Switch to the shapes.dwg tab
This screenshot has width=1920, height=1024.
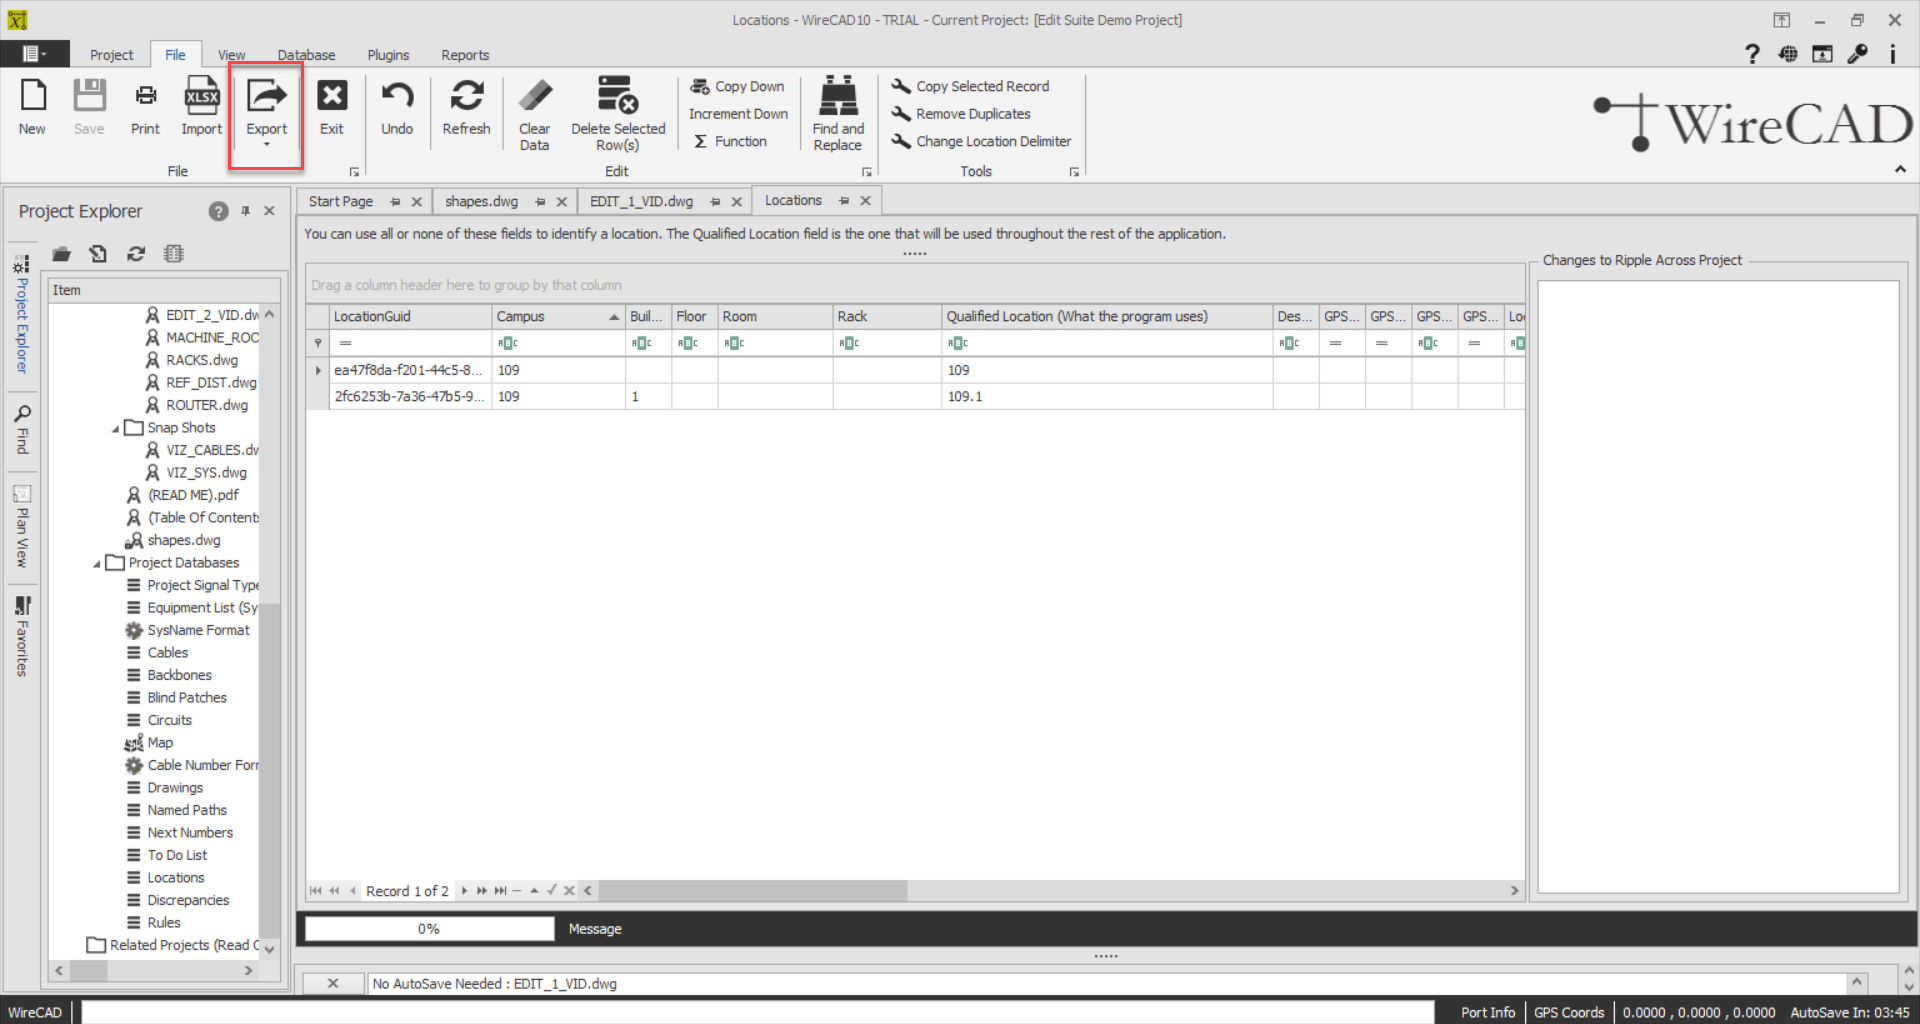(x=482, y=201)
